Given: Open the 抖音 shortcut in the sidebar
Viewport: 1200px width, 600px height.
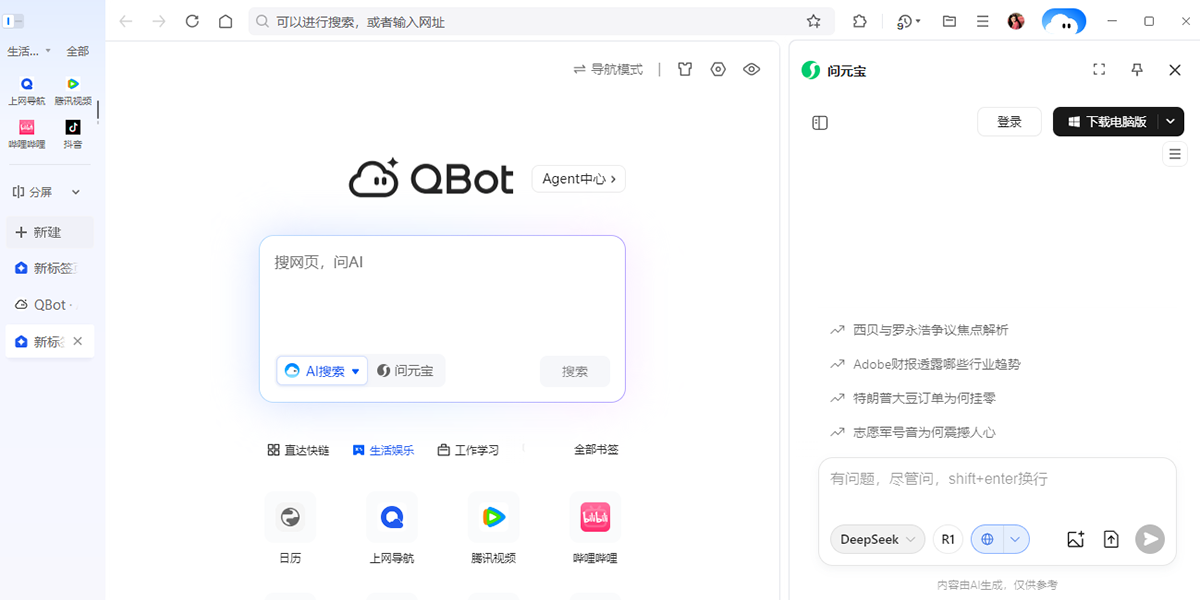Looking at the screenshot, I should 73,133.
